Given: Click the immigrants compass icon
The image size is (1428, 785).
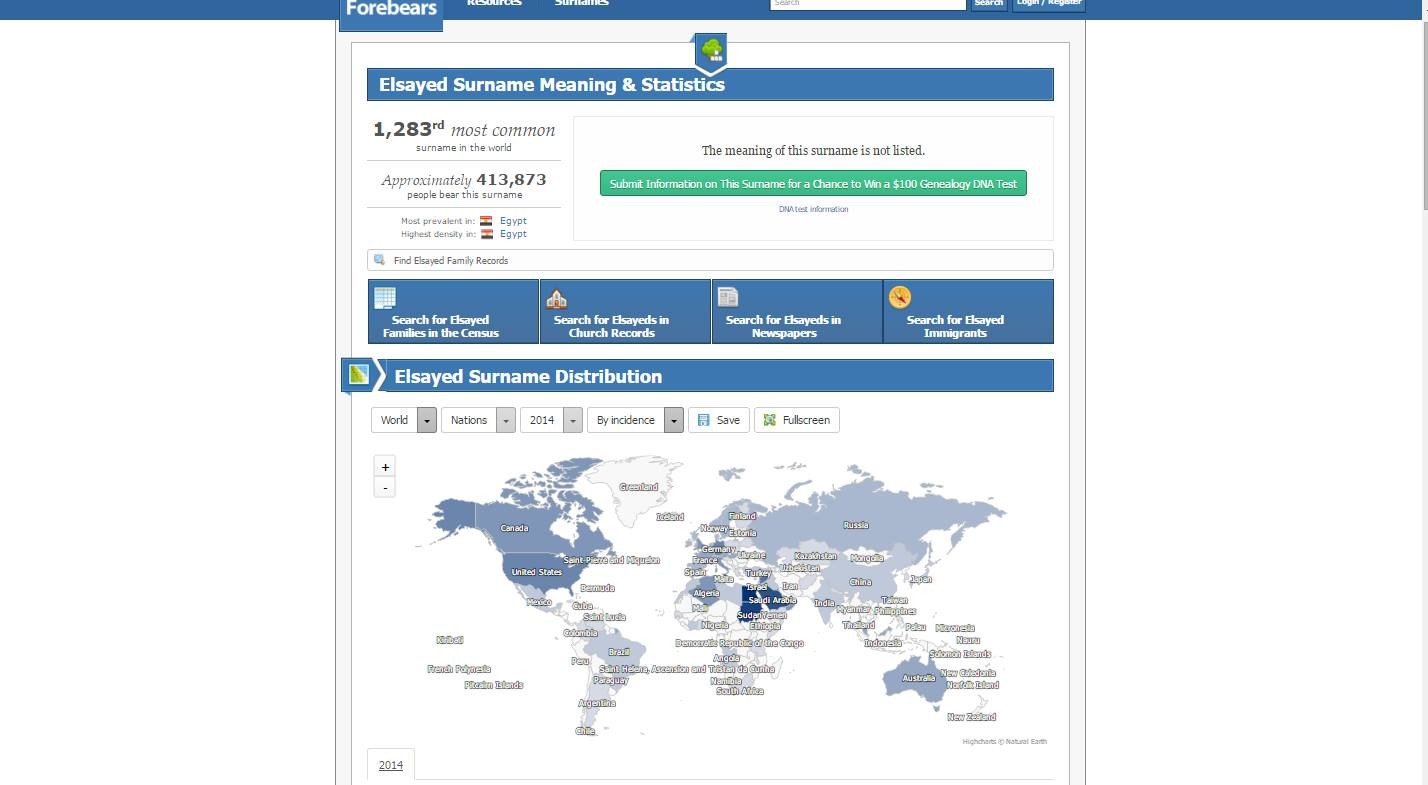Looking at the screenshot, I should tap(899, 297).
